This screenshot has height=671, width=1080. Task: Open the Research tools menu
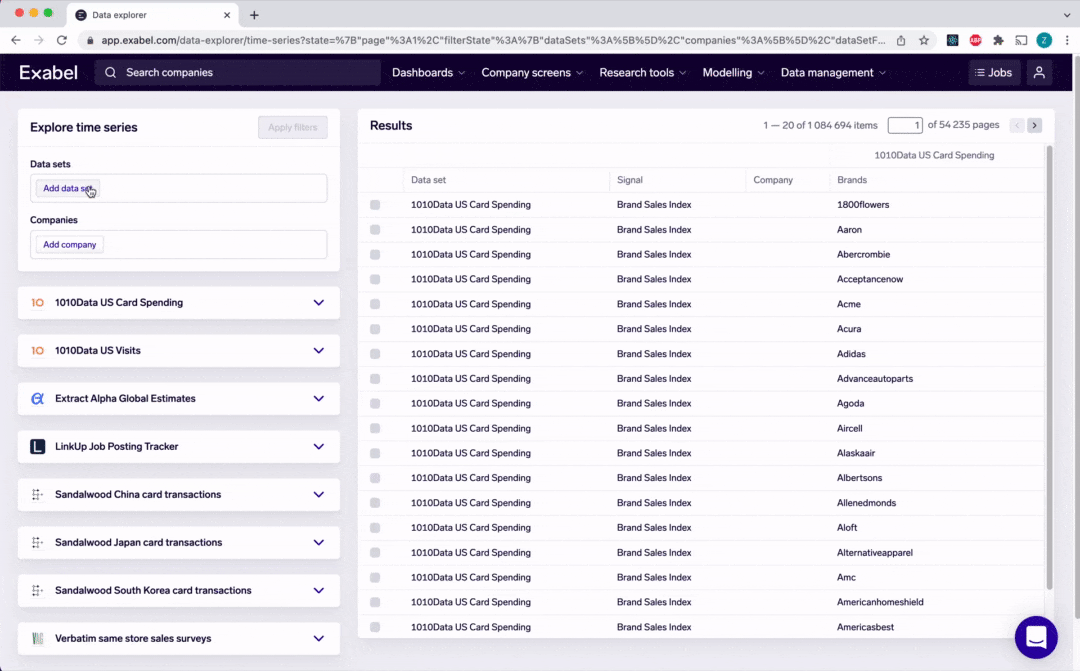(643, 72)
